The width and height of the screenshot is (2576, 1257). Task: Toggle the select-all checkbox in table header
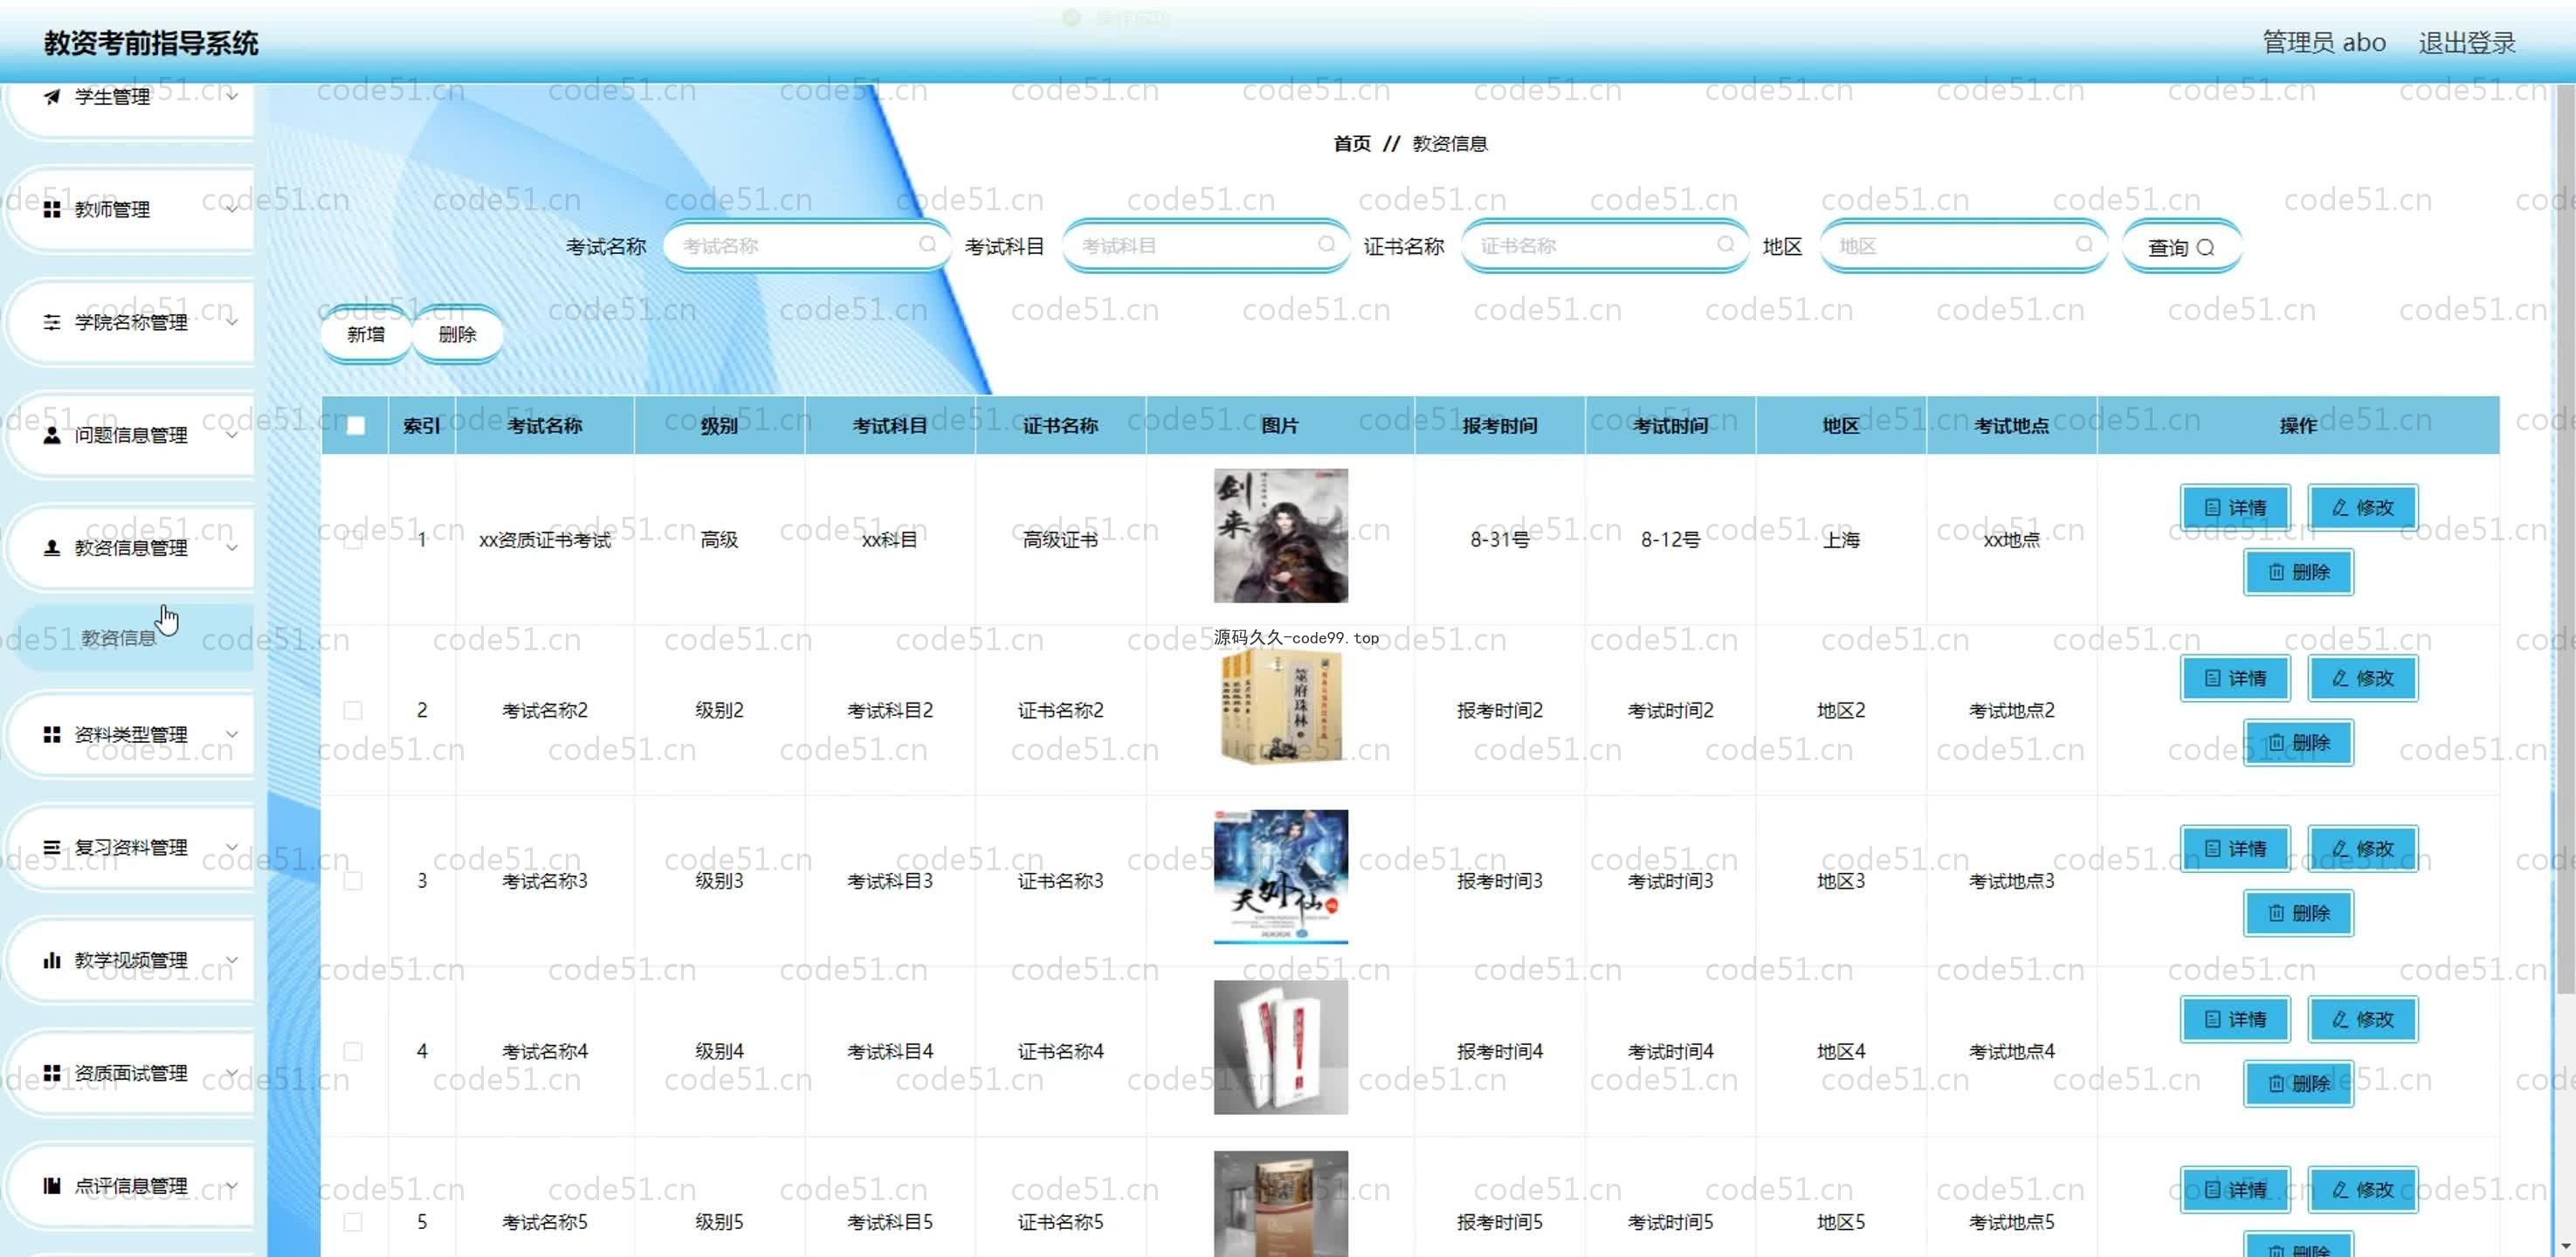click(355, 426)
